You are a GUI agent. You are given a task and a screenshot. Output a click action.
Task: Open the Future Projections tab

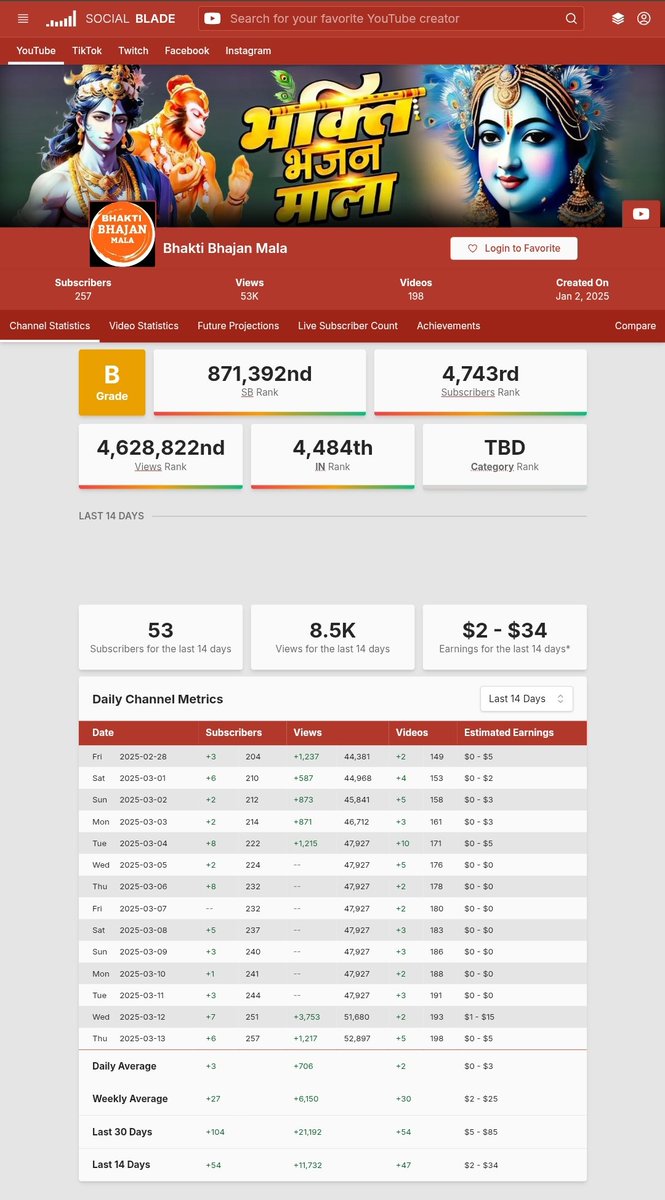coord(238,326)
